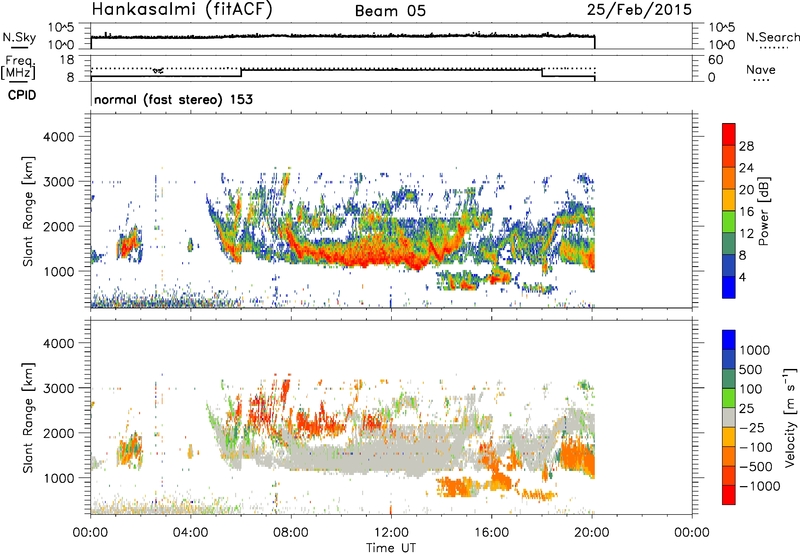Click the red bottom of the velocity colorbar
Viewport: 800px width, 554px height.
(x=729, y=495)
